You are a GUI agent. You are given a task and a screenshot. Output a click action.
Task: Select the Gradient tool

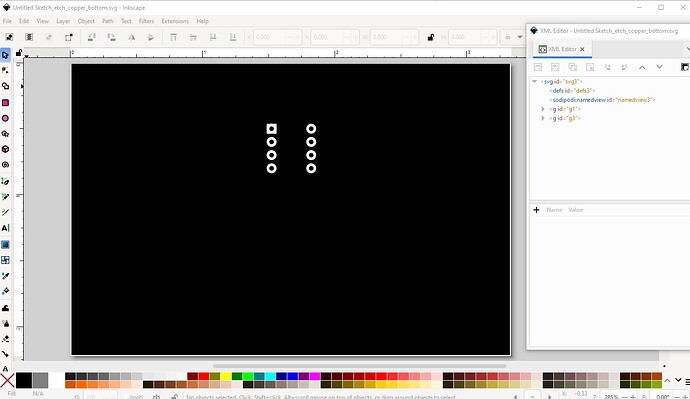click(x=5, y=244)
